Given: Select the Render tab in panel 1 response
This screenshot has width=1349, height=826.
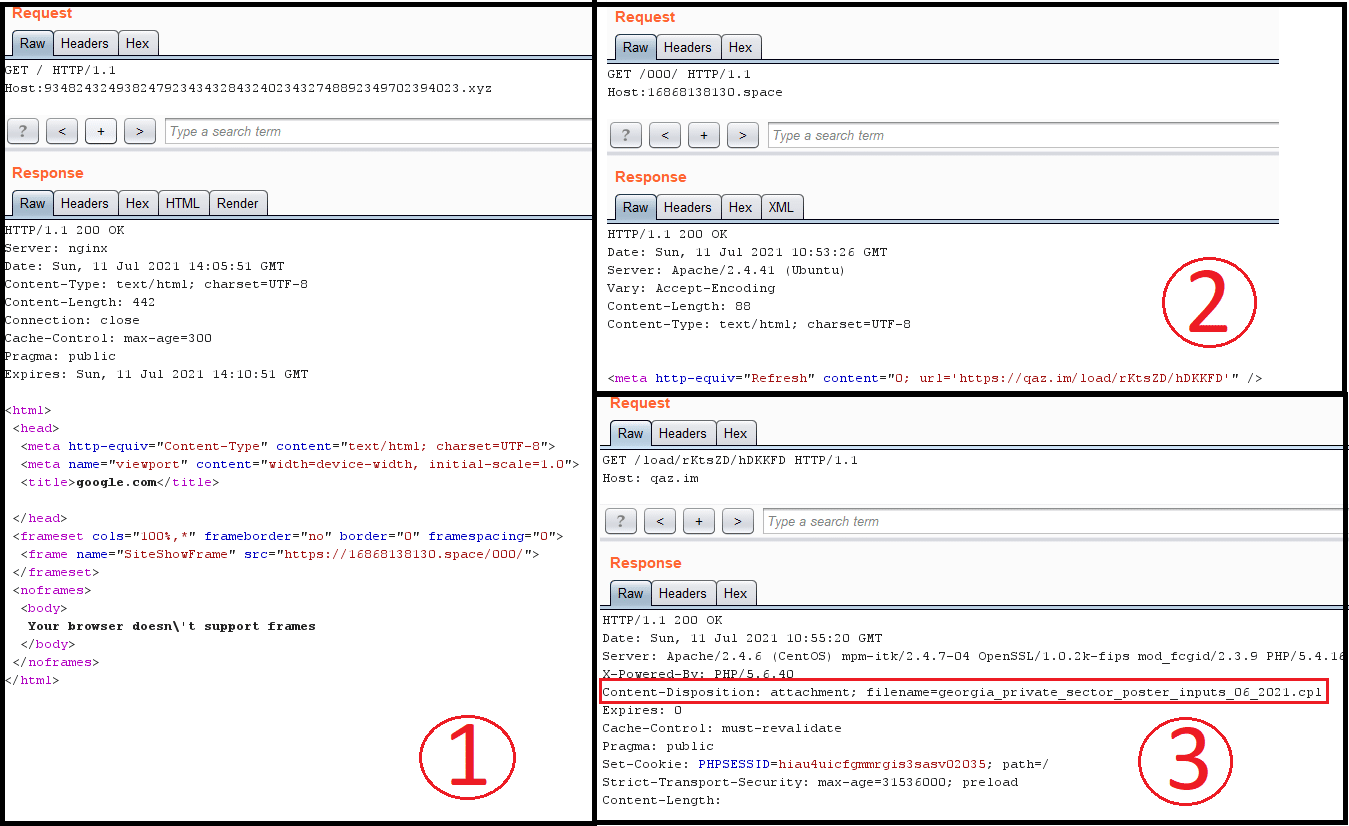Looking at the screenshot, I should [238, 203].
